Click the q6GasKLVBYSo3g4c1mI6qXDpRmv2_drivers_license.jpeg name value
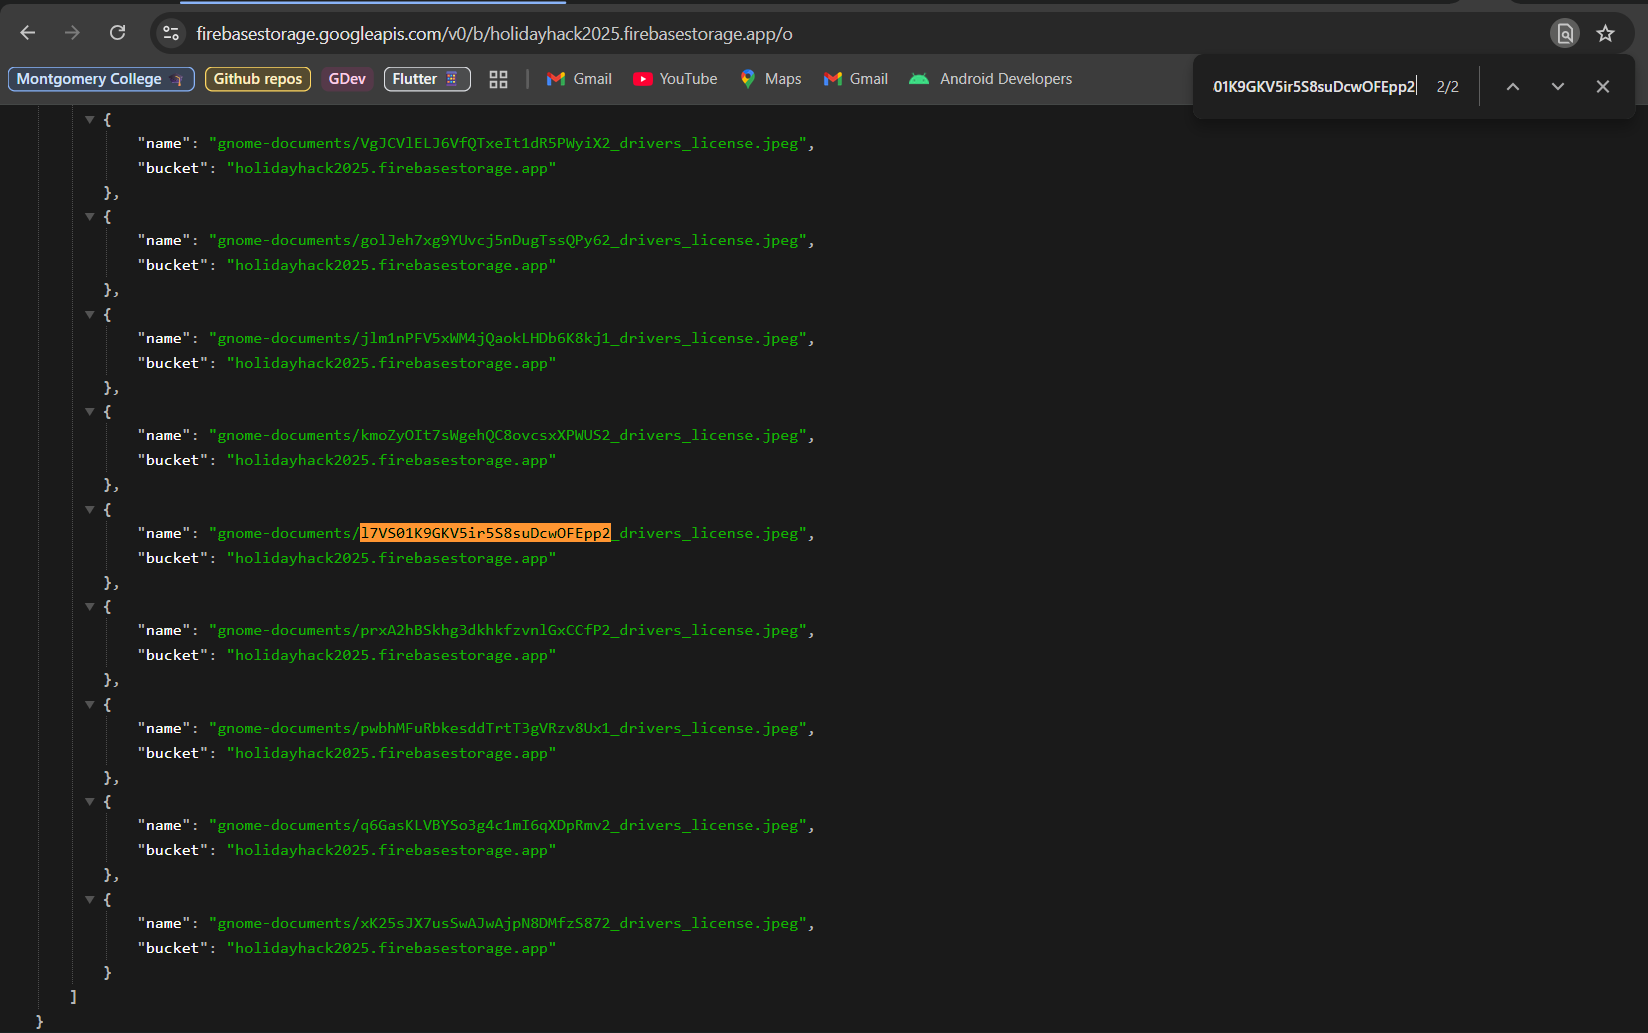1648x1033 pixels. click(508, 825)
